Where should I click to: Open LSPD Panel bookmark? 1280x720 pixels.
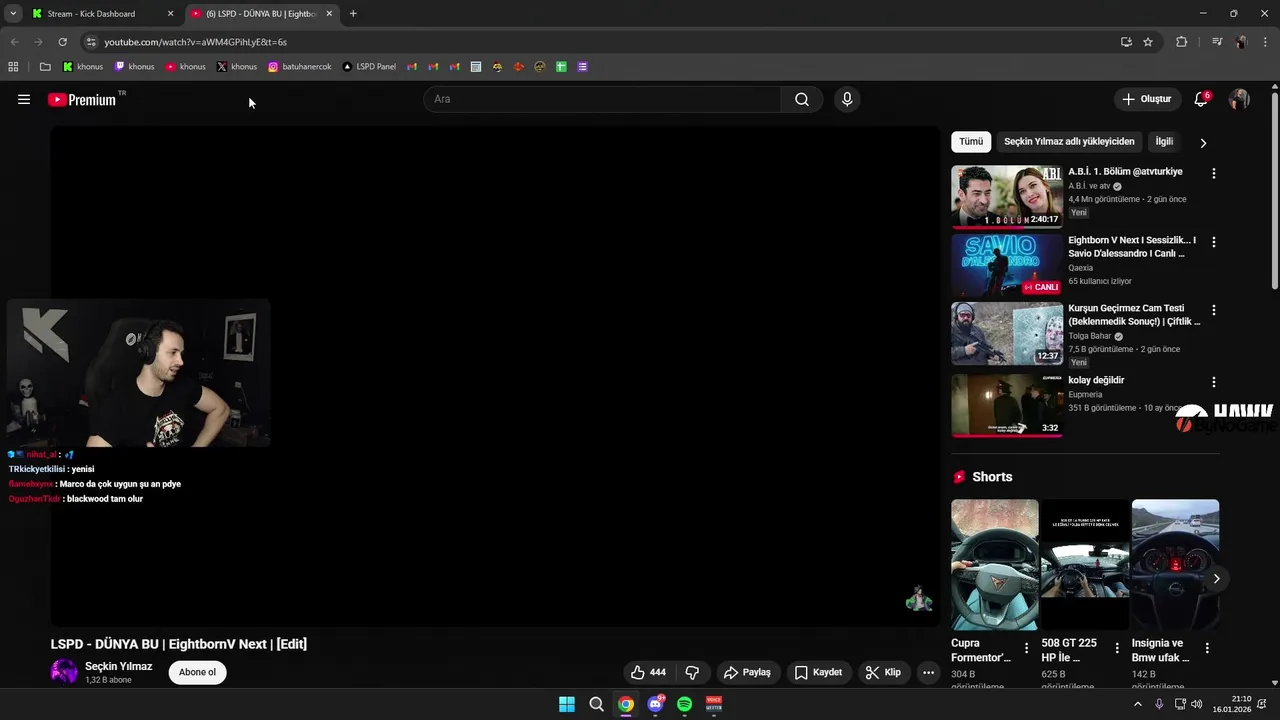tap(369, 67)
